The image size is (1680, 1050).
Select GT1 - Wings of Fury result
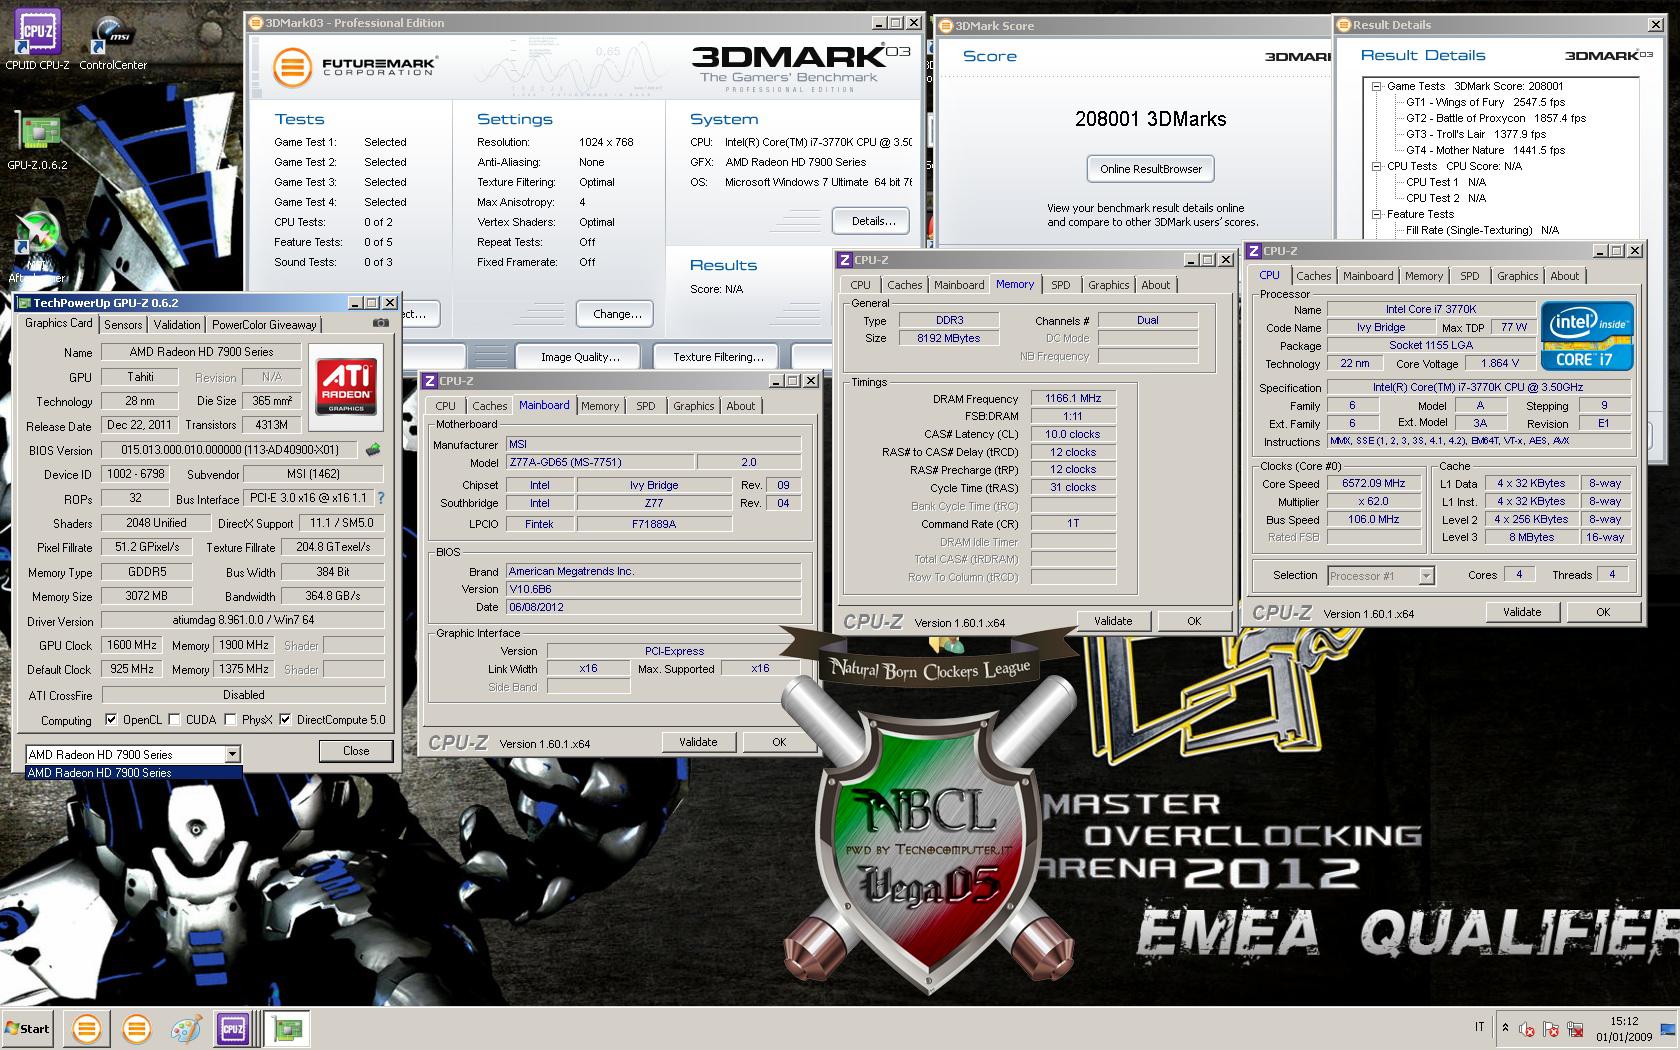coord(1485,102)
